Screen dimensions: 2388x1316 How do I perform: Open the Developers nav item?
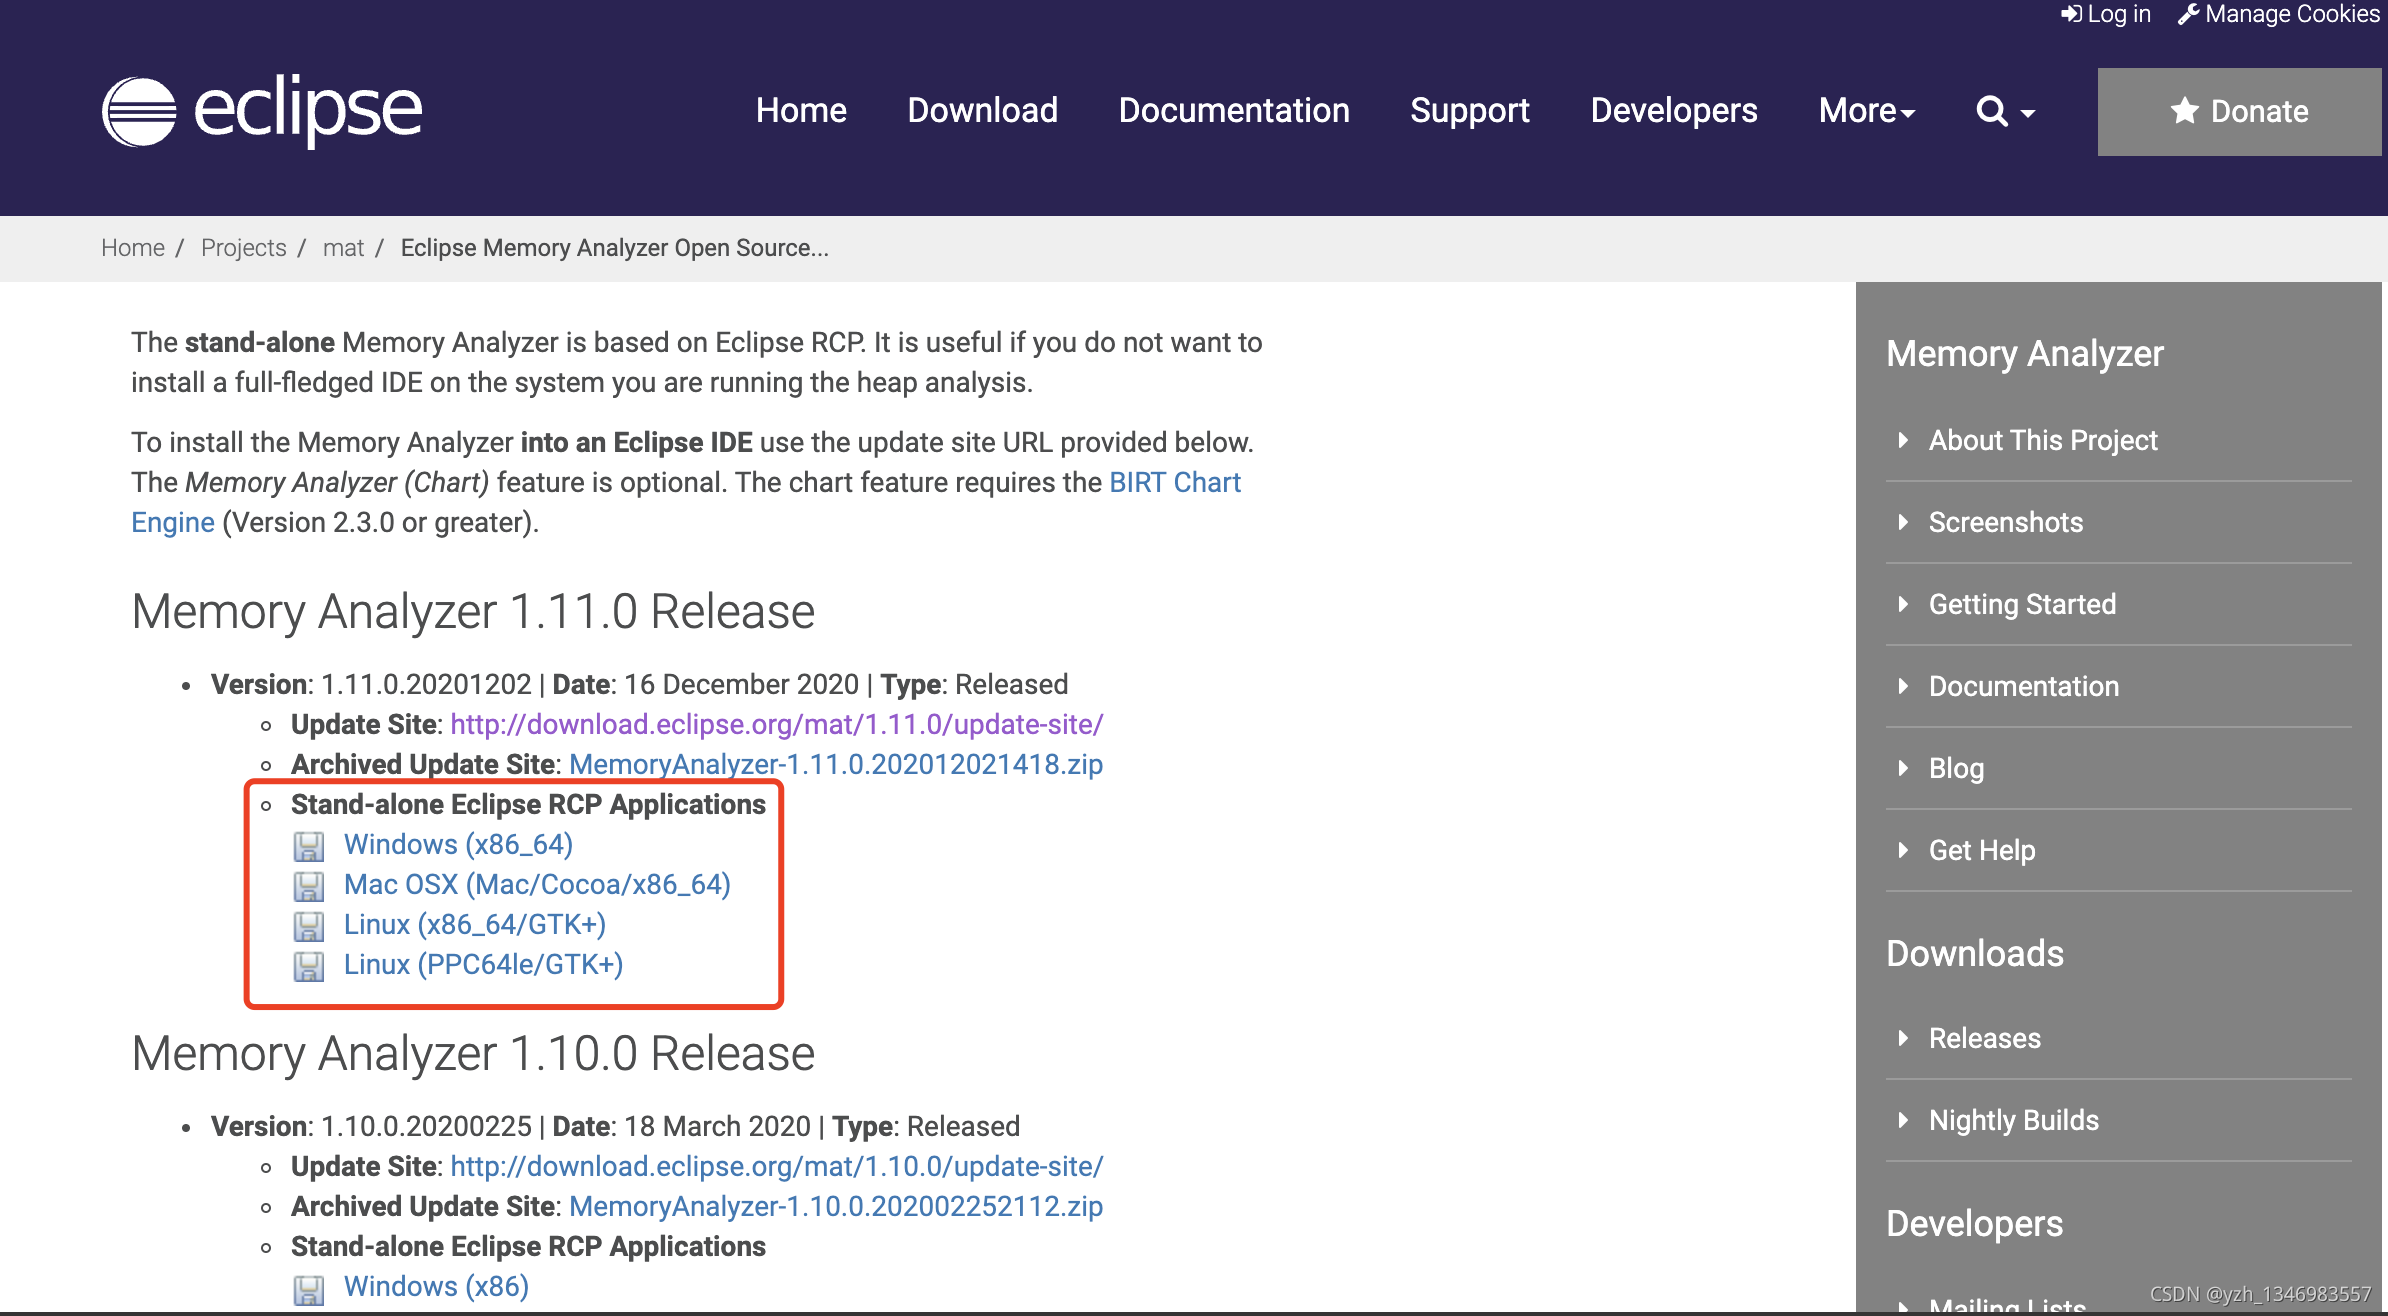(x=1673, y=110)
